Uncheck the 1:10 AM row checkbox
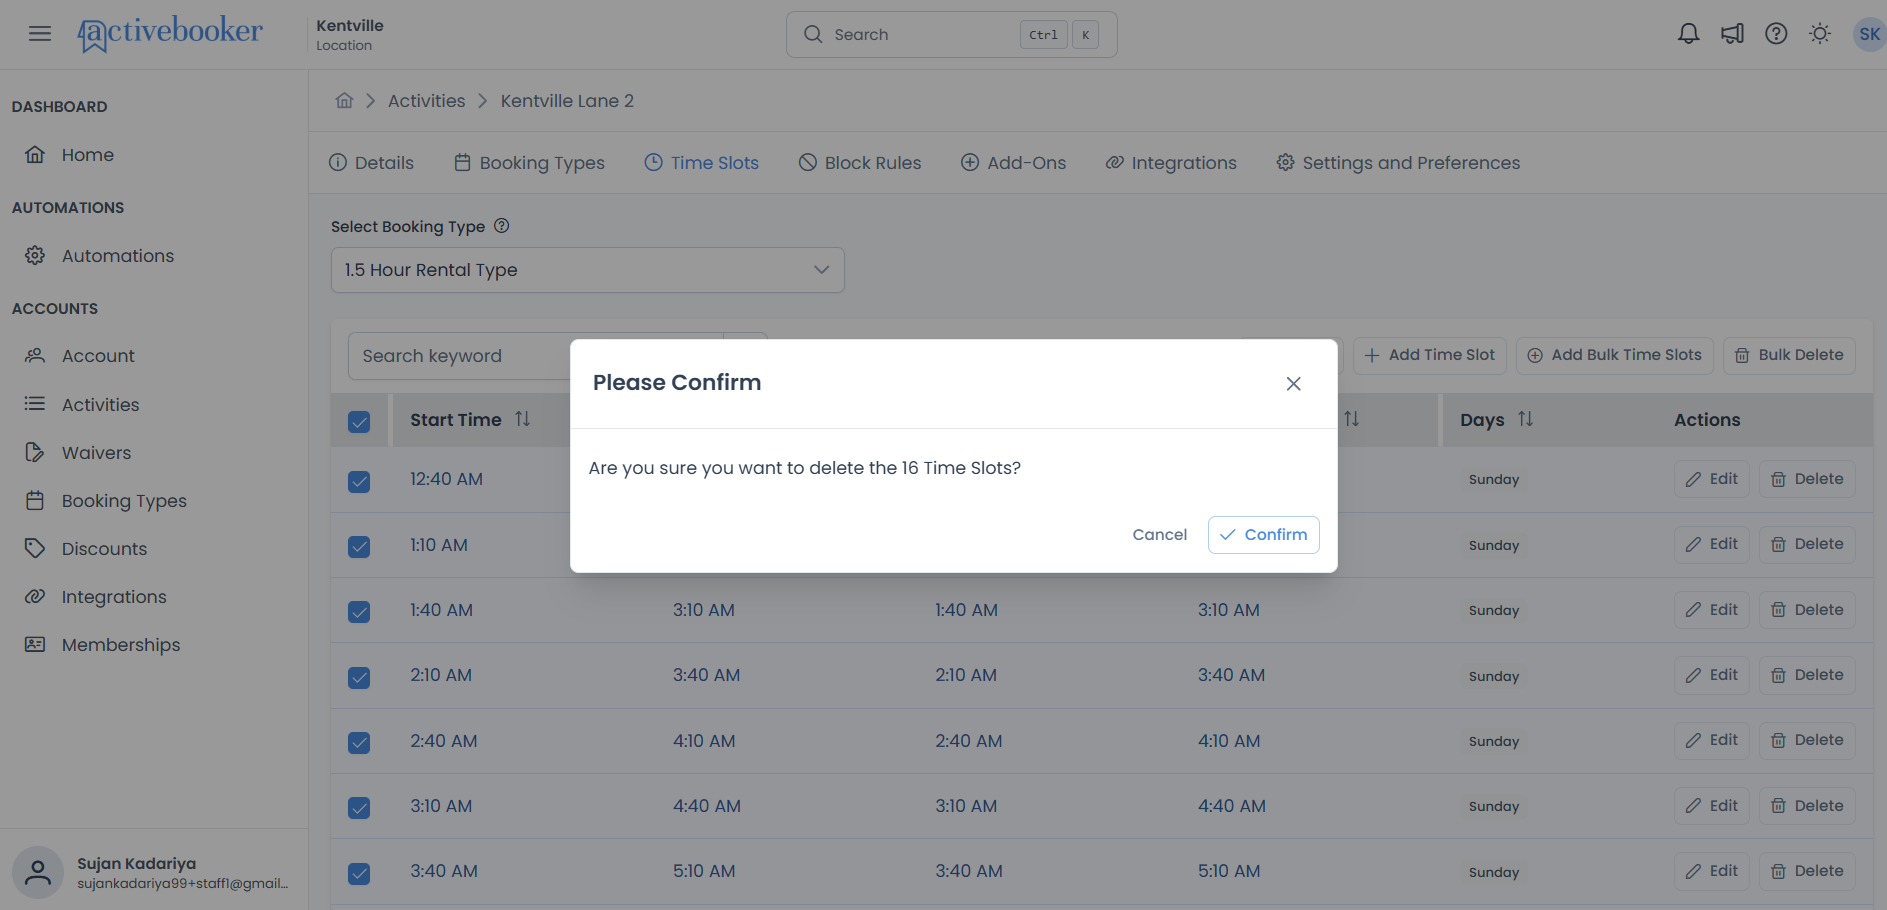Image resolution: width=1887 pixels, height=910 pixels. (359, 547)
